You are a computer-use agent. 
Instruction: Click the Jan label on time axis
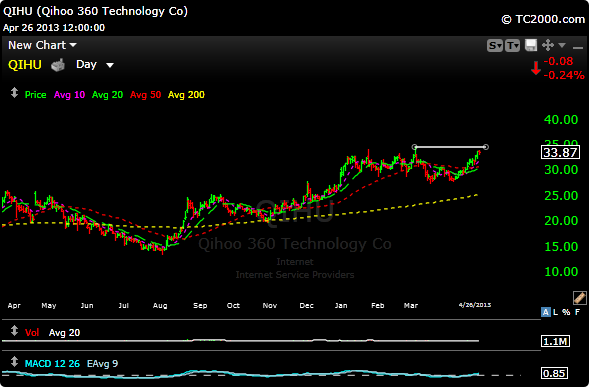click(341, 305)
